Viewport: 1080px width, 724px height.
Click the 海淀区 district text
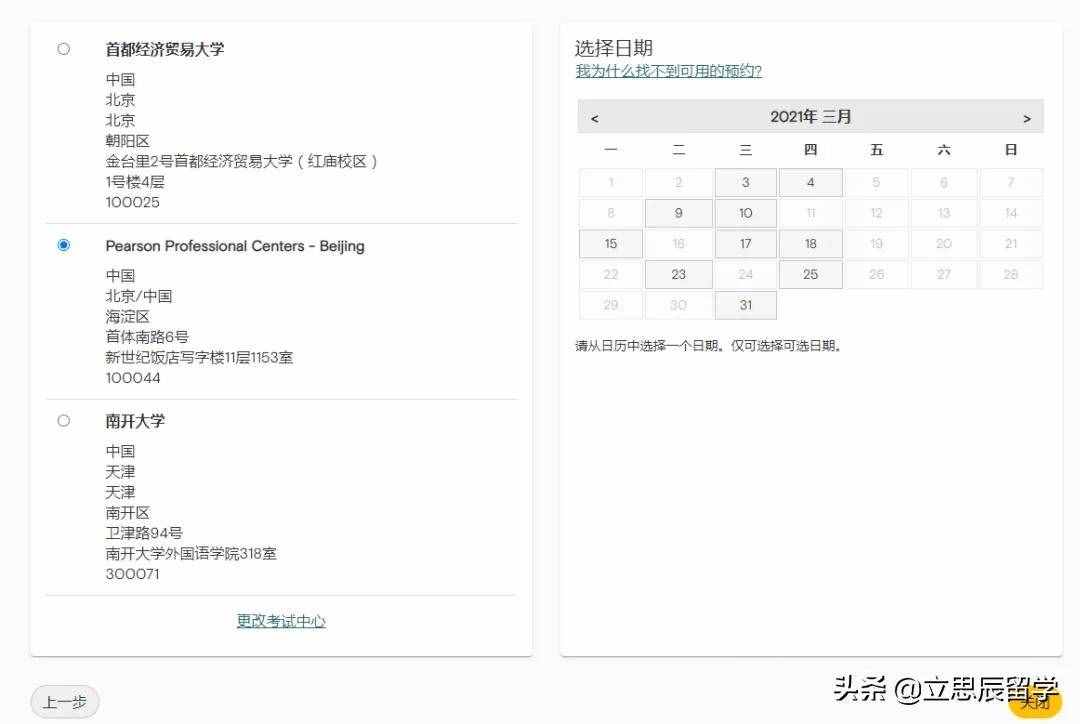[x=127, y=317]
